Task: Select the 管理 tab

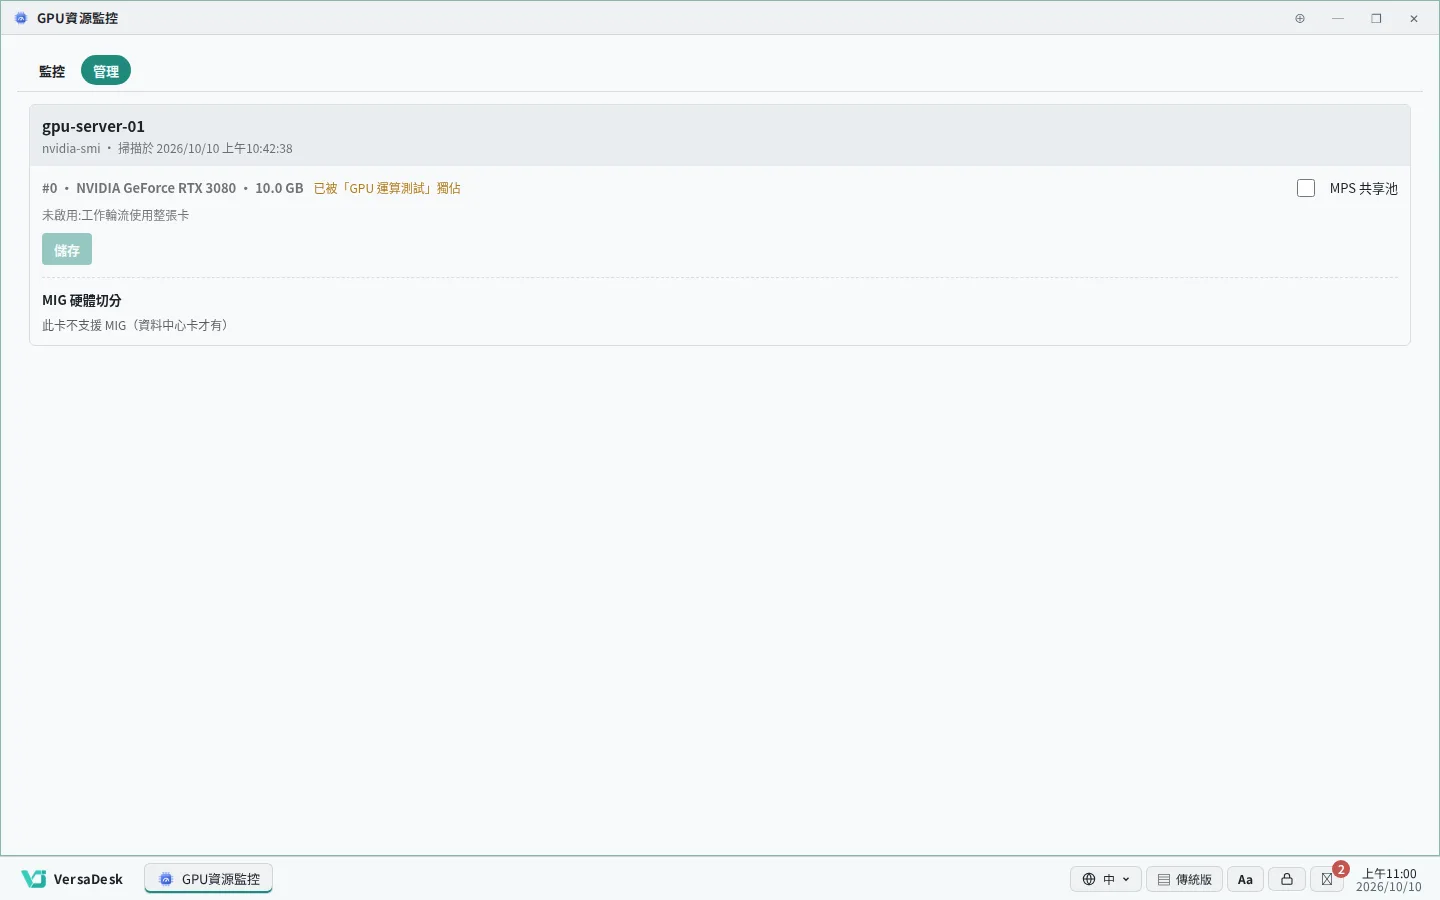Action: coord(106,71)
